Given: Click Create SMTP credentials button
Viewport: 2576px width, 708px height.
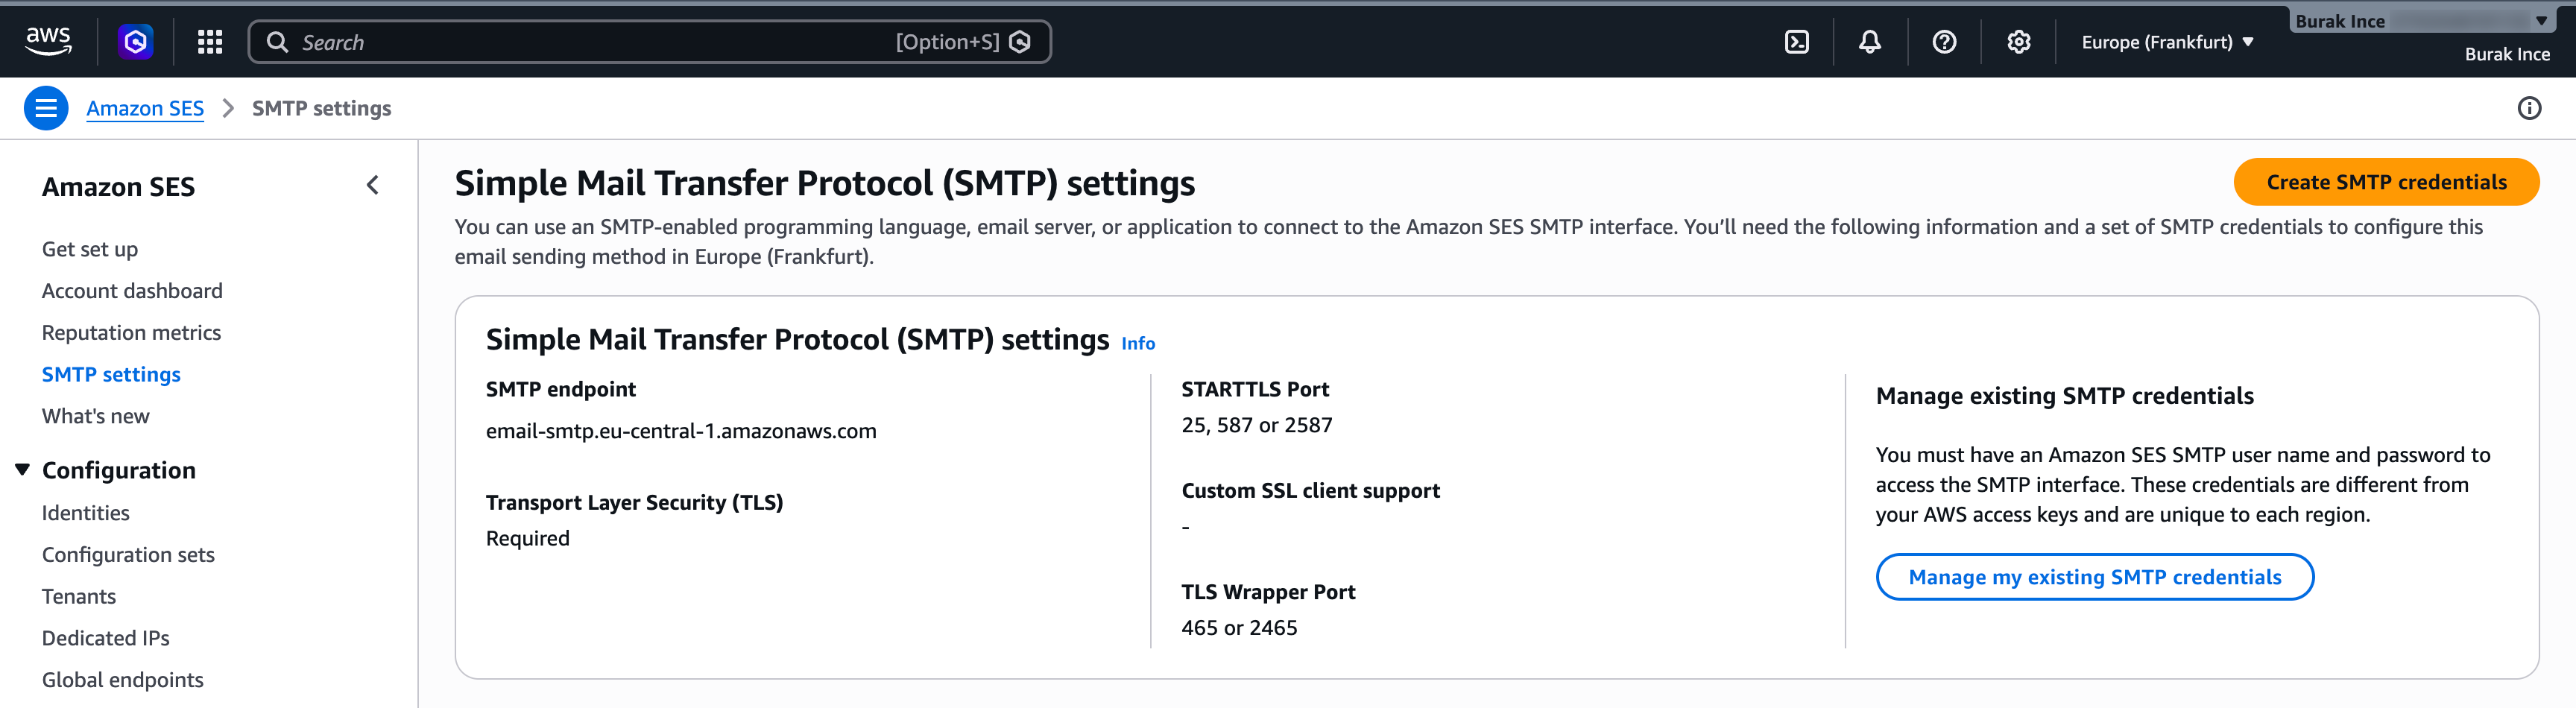Looking at the screenshot, I should click(2386, 182).
